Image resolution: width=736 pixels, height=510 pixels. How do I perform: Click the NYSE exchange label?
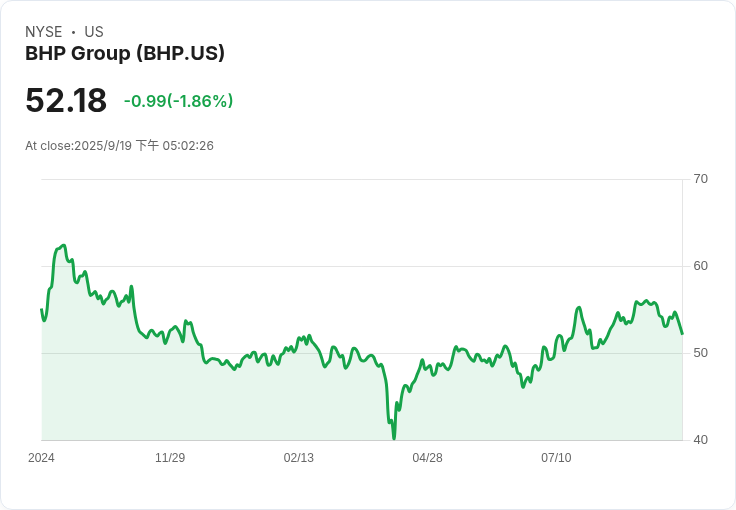tap(44, 32)
